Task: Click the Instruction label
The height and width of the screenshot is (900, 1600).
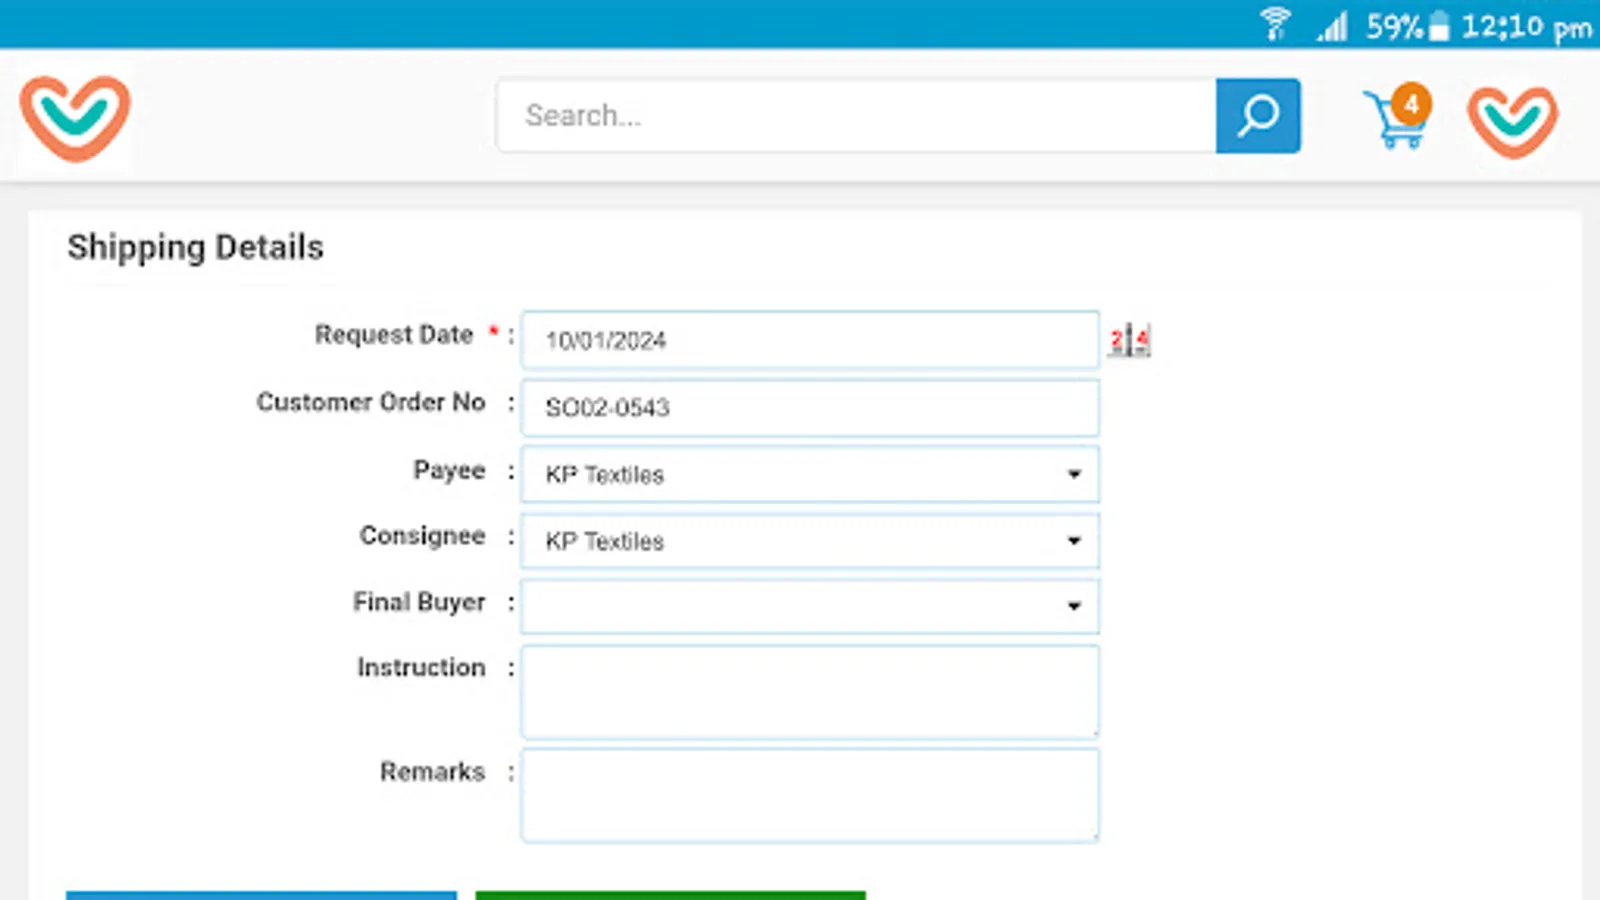Action: (x=421, y=668)
